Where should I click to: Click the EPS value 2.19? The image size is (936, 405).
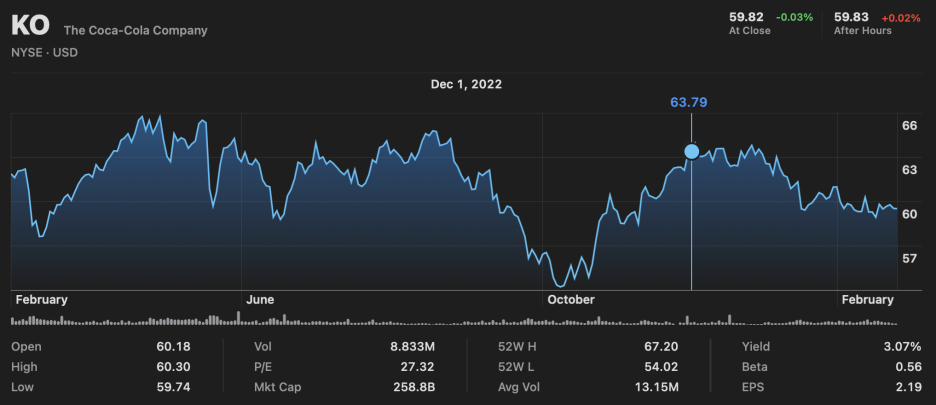point(909,387)
